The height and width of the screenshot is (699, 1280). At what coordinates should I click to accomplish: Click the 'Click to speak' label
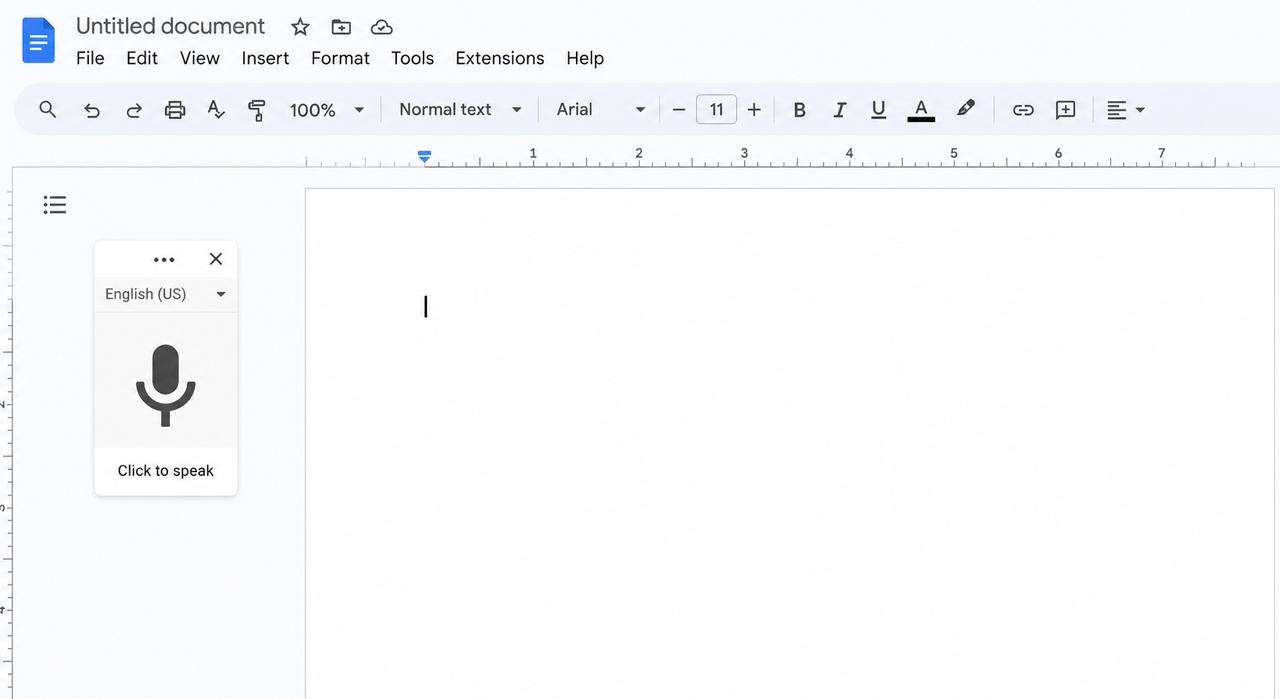(x=166, y=471)
